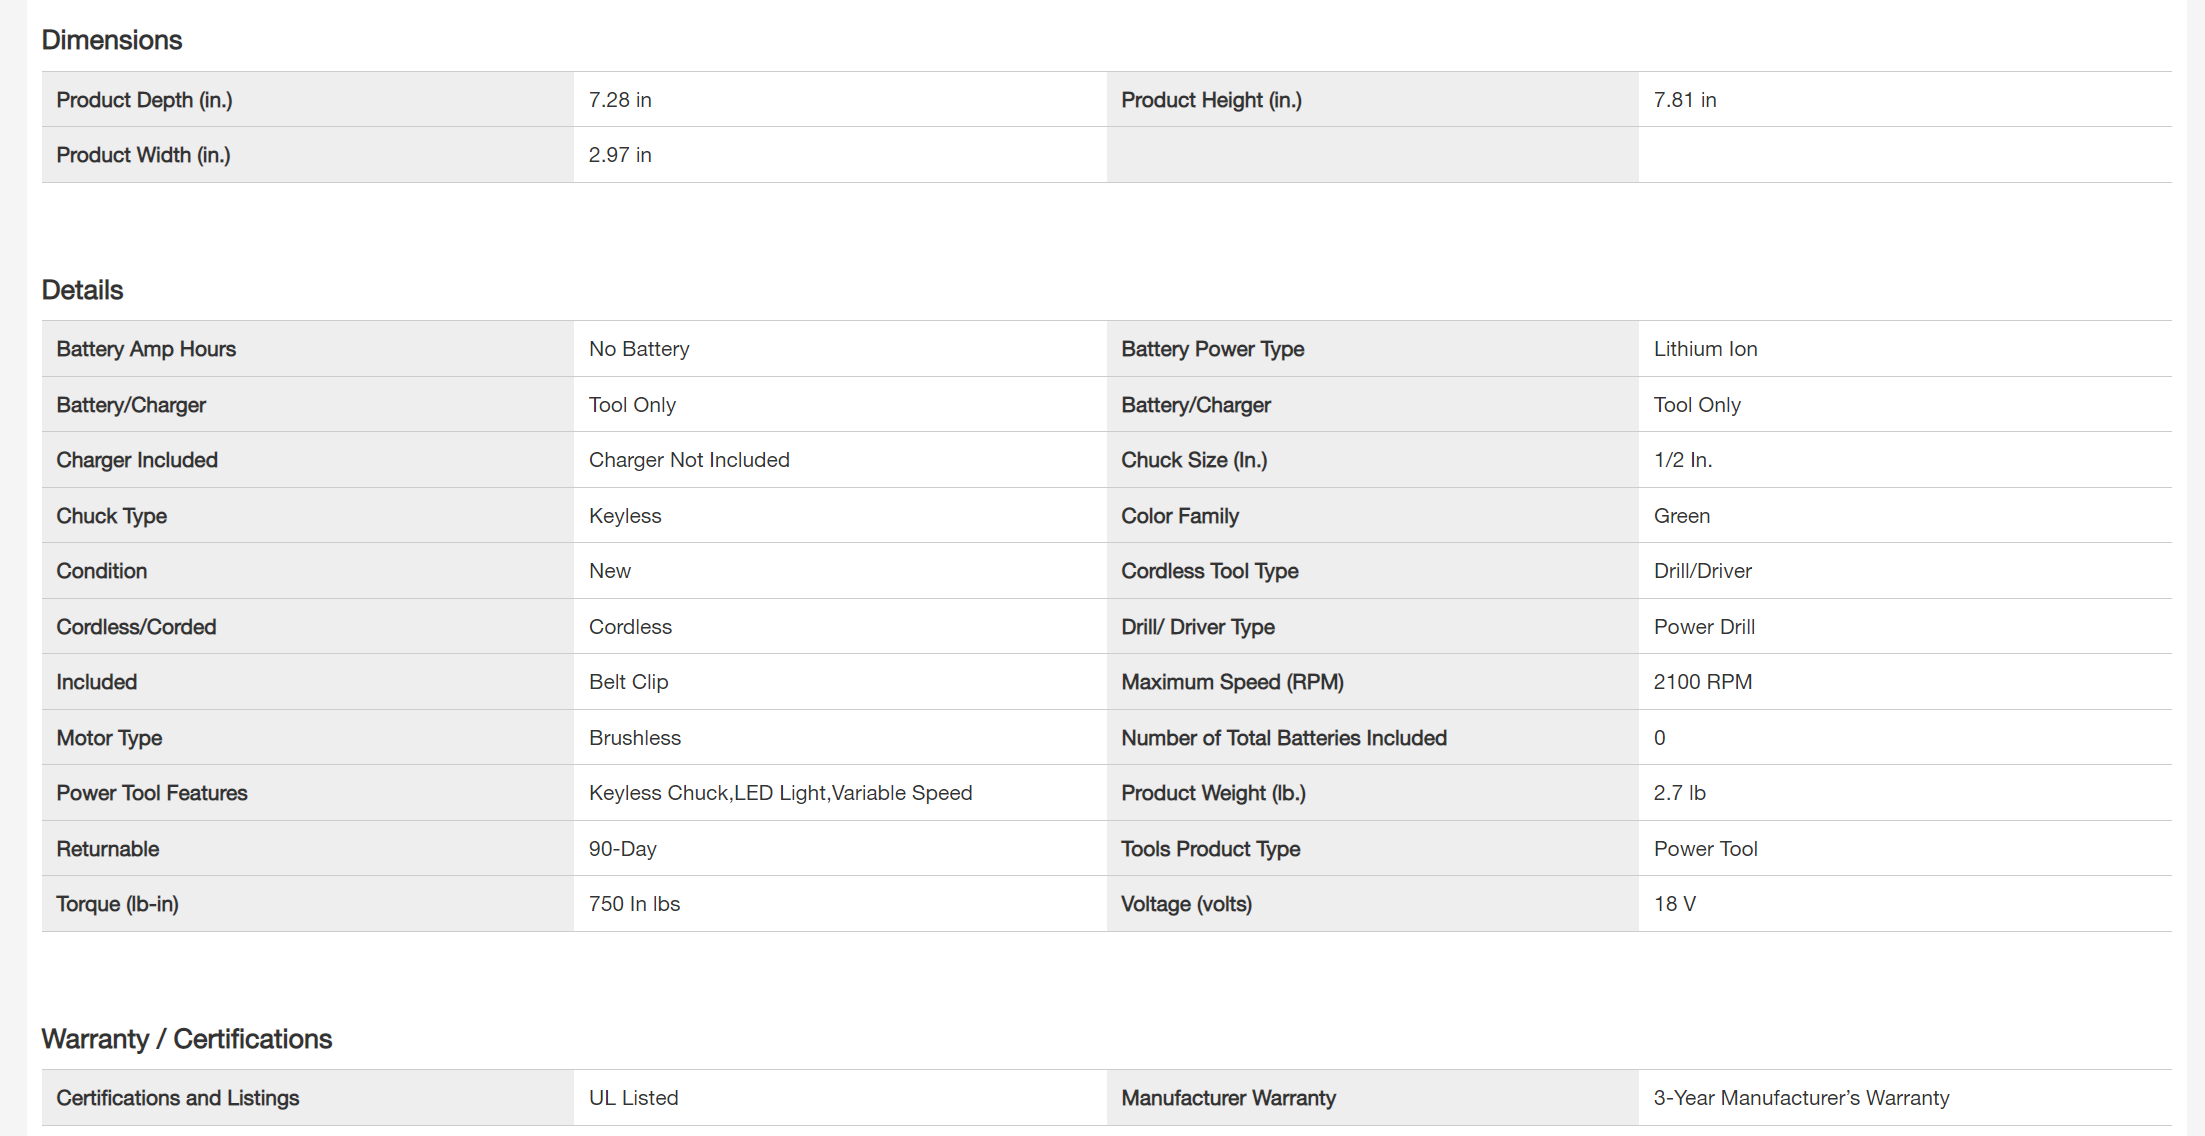The image size is (2205, 1136).
Task: Select the 750 In lbs torque value
Action: (634, 904)
